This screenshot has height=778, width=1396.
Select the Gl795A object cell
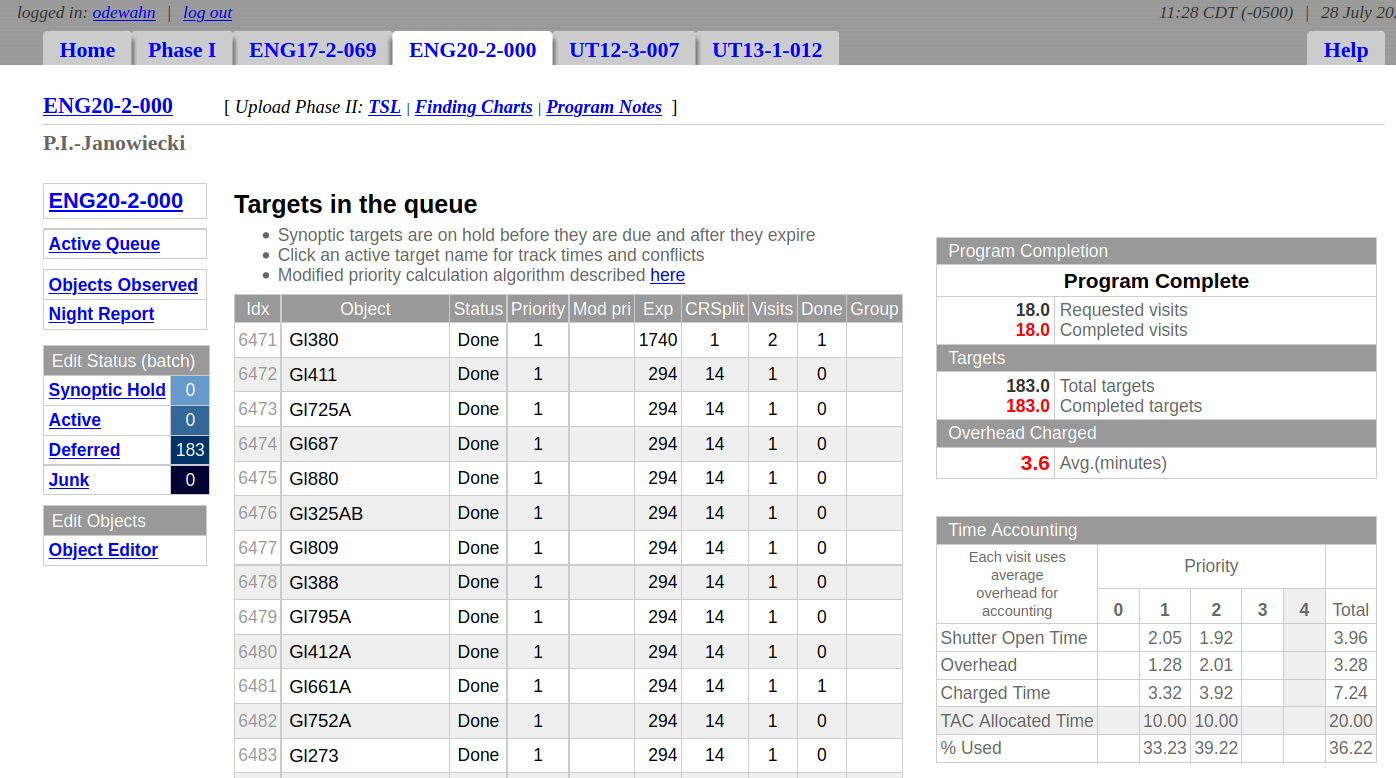coord(365,617)
